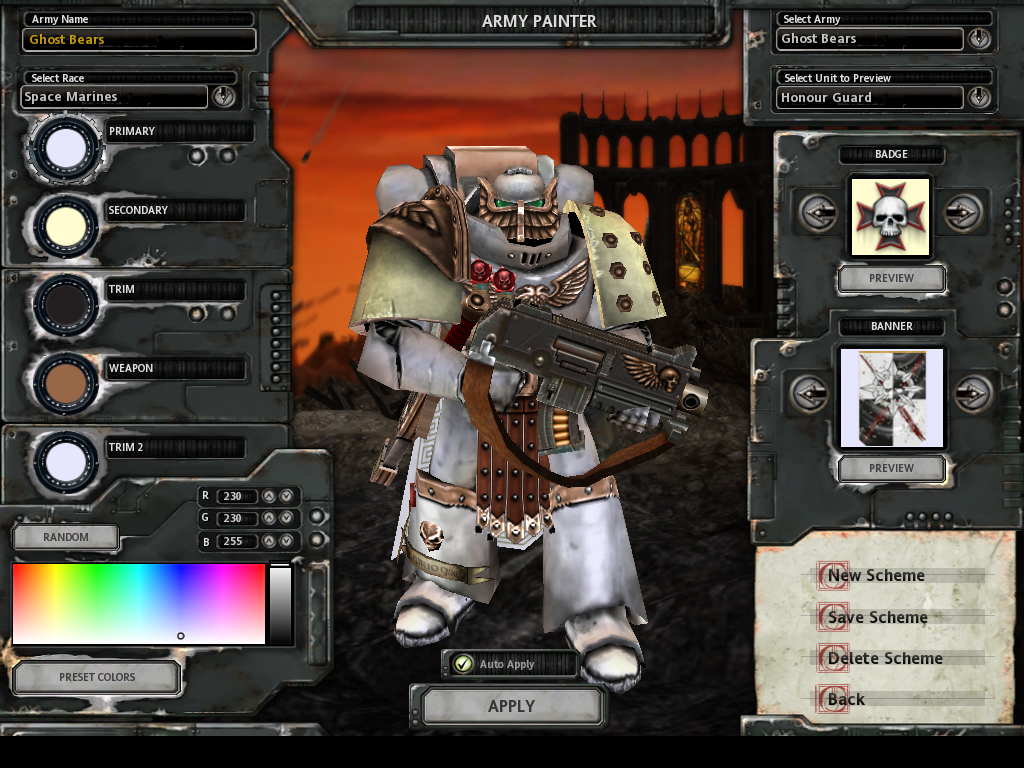Click the banner image thumbnail

point(891,398)
